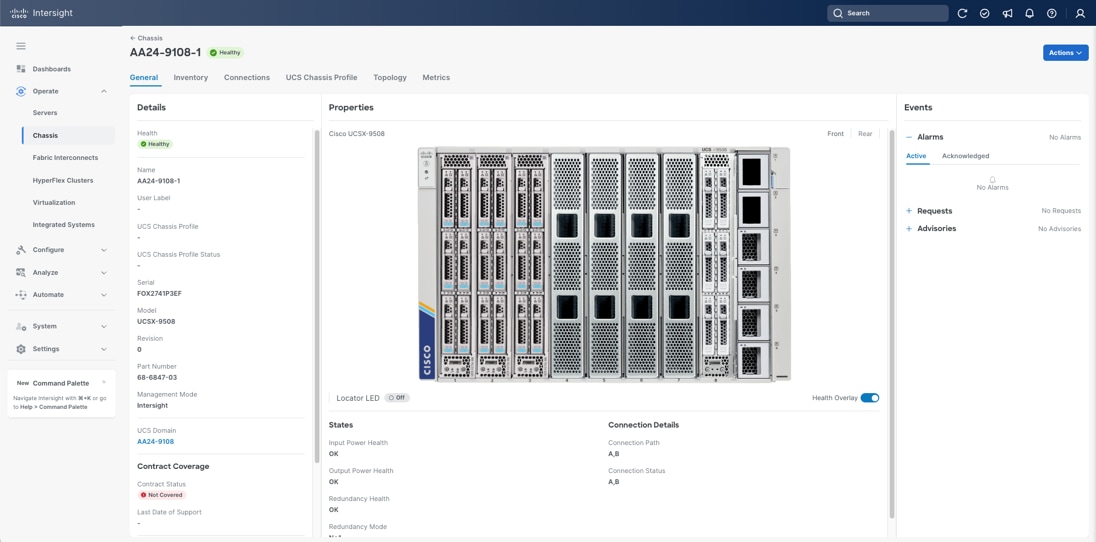Screen dimensions: 1096x542
Task: Click the Settings gear icon
Action: point(21,348)
